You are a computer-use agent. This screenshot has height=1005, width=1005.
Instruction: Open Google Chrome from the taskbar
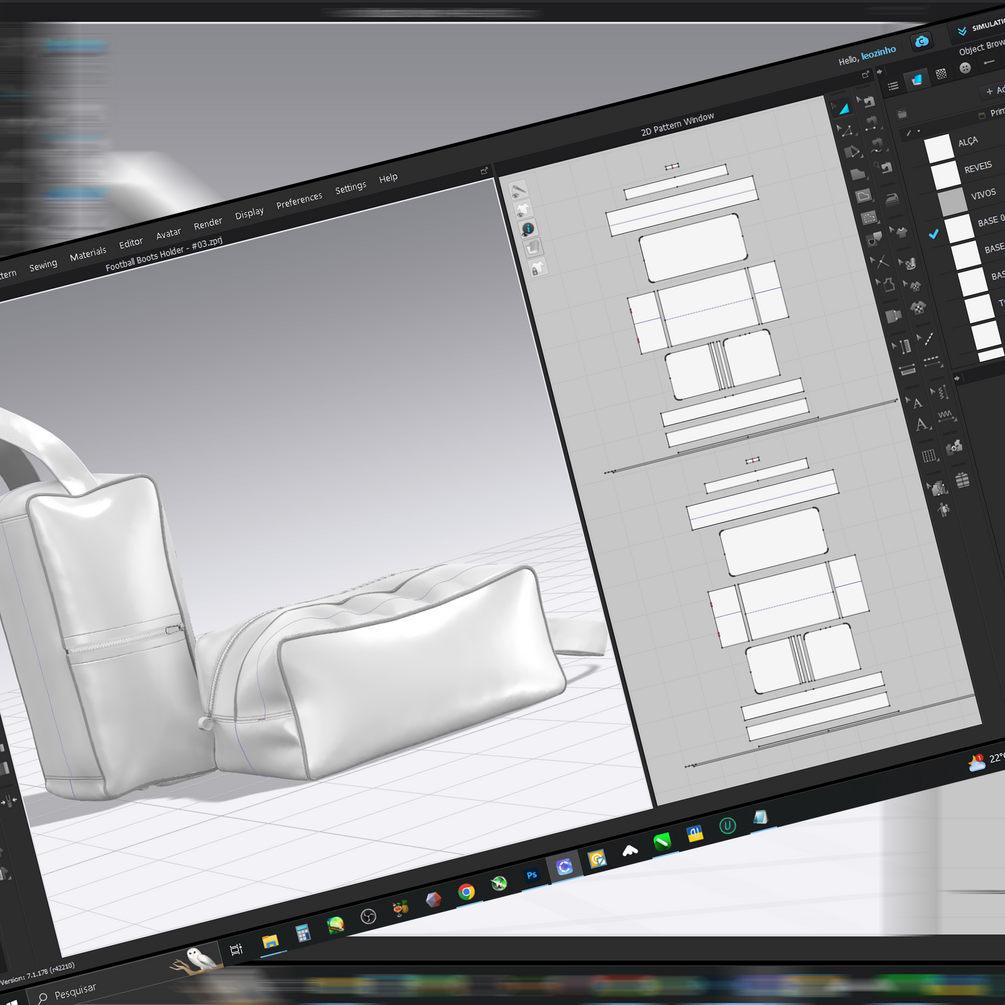[467, 892]
